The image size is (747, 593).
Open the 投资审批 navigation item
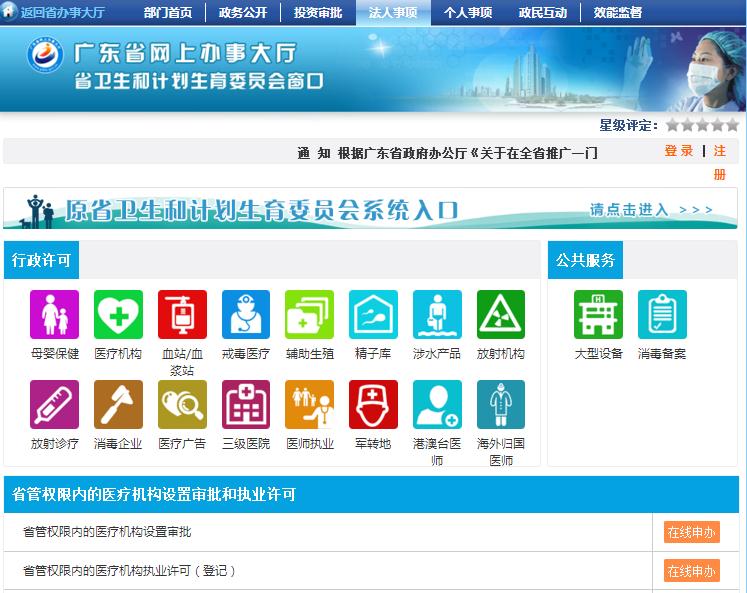[x=318, y=12]
